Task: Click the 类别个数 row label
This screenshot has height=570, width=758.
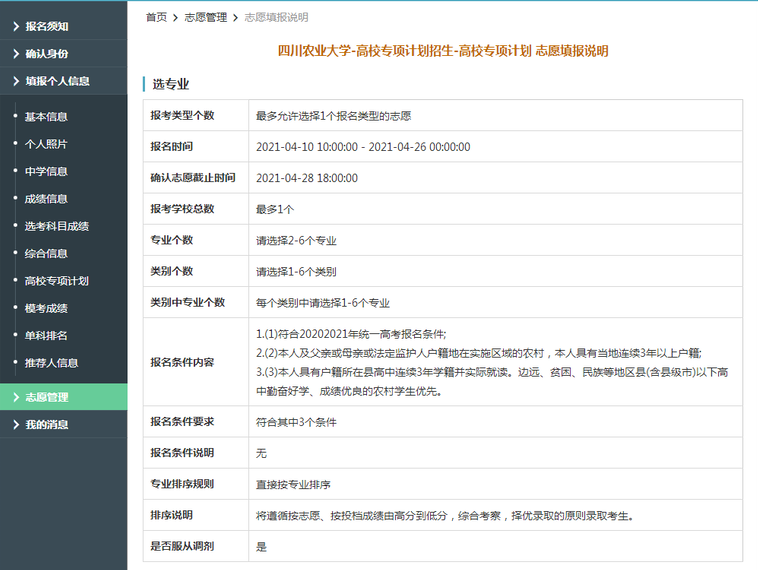Action: pyautogui.click(x=172, y=271)
